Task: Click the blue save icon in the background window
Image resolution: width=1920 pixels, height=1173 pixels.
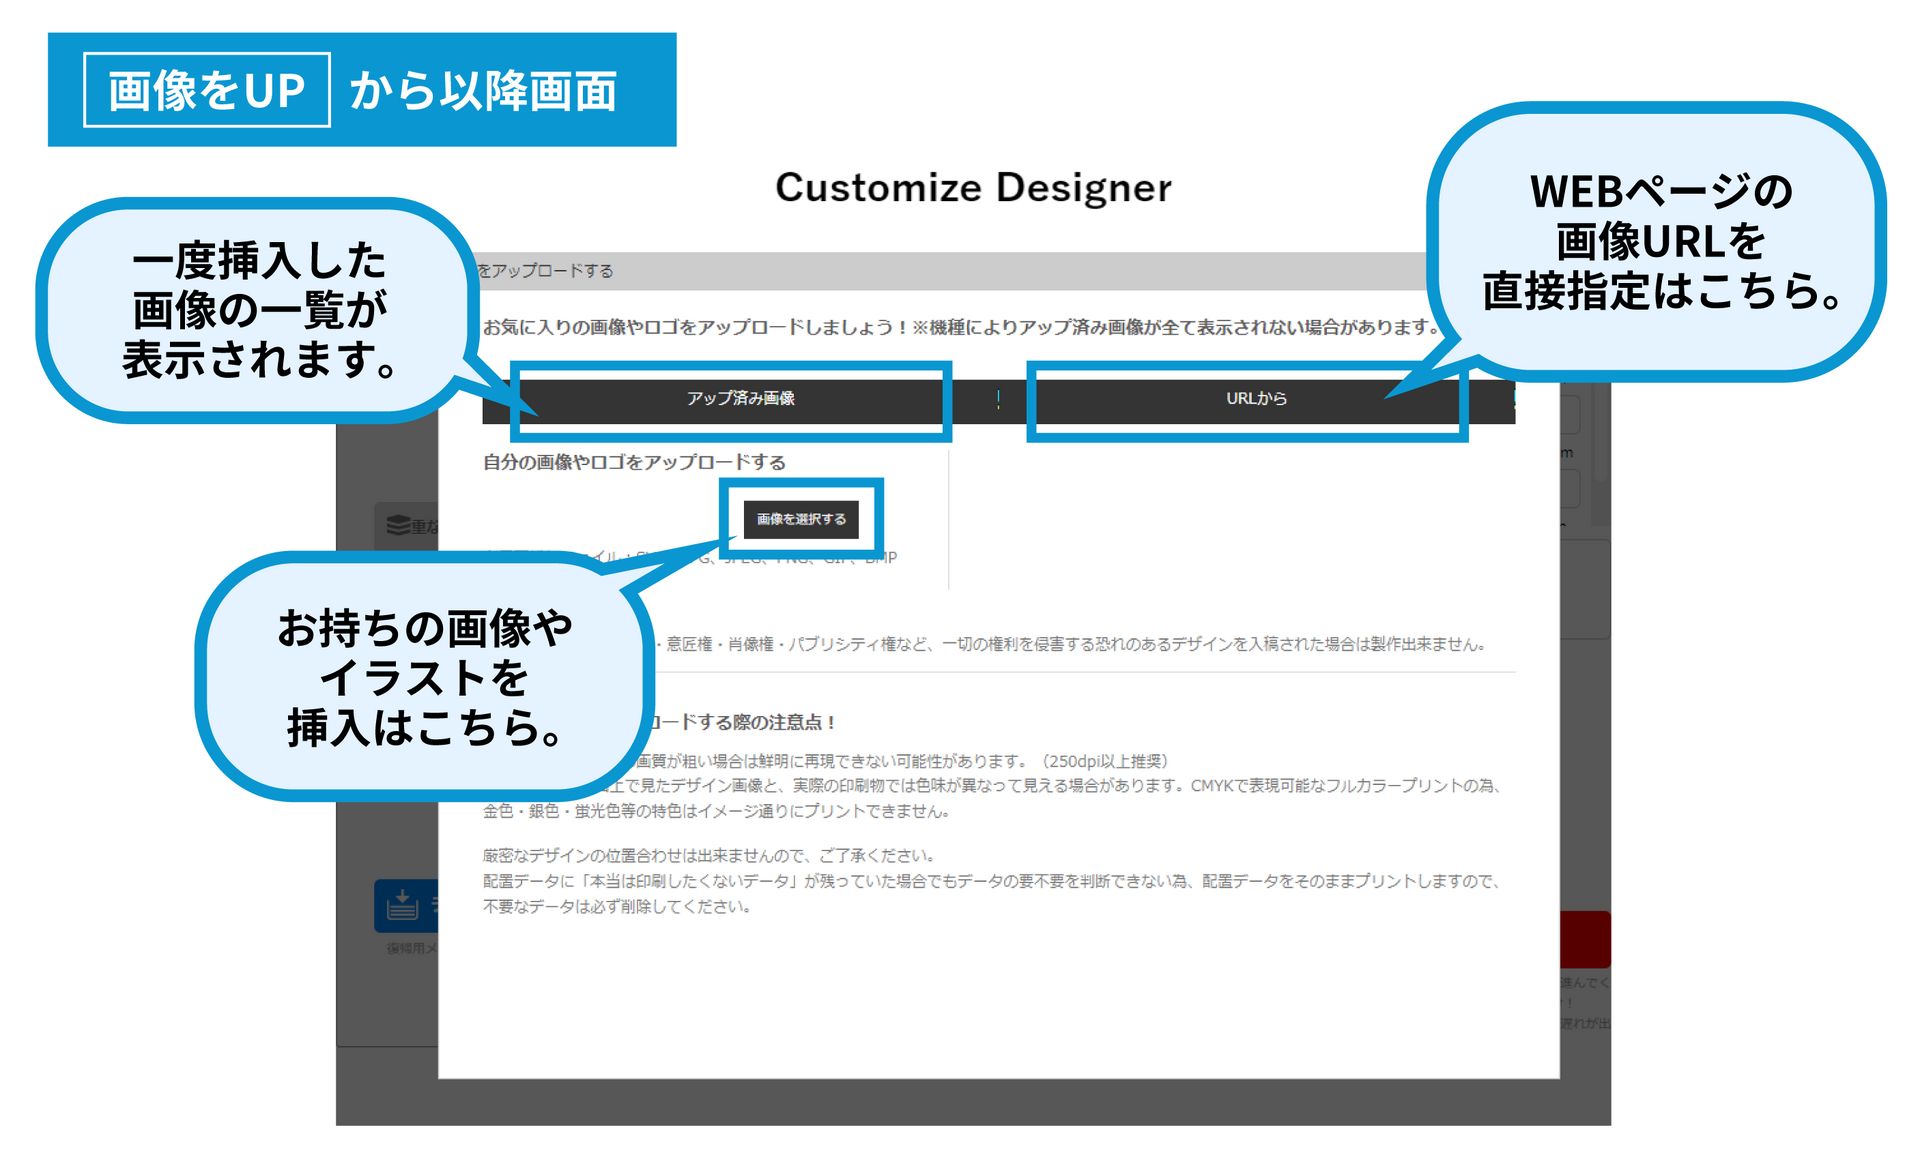Action: pyautogui.click(x=403, y=905)
